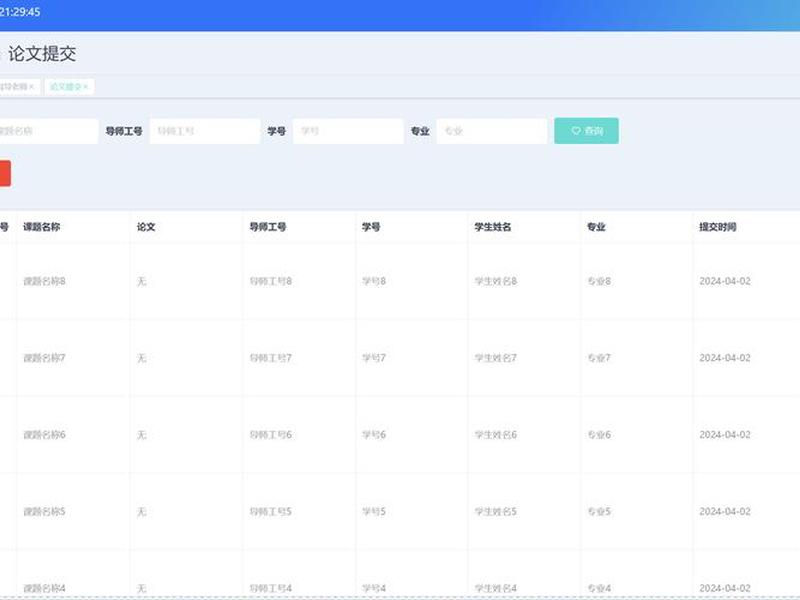Image resolution: width=800 pixels, height=600 pixels.
Task: Click the 专业 column header
Action: tap(596, 227)
